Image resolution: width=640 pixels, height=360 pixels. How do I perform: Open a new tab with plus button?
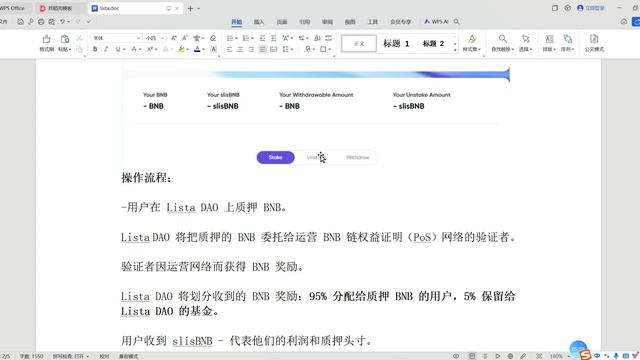pyautogui.click(x=190, y=8)
